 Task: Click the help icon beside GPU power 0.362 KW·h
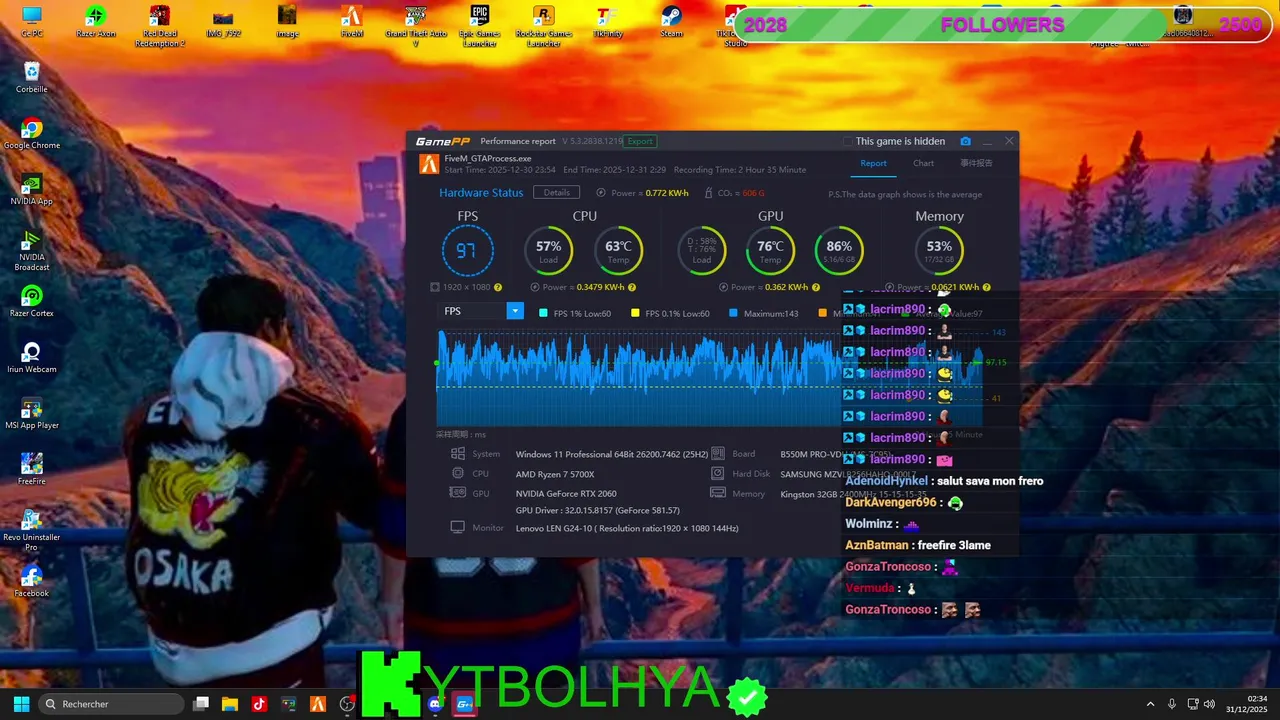point(815,287)
